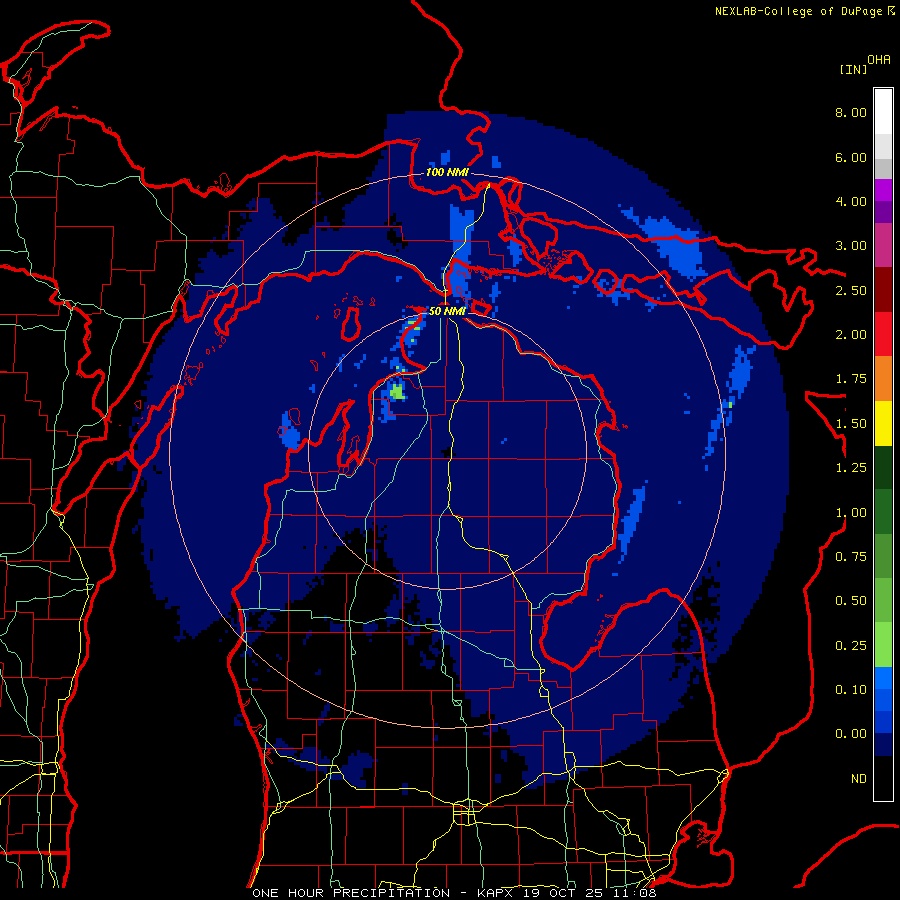
Task: Click the 1.75 legend value
Action: pos(851,379)
